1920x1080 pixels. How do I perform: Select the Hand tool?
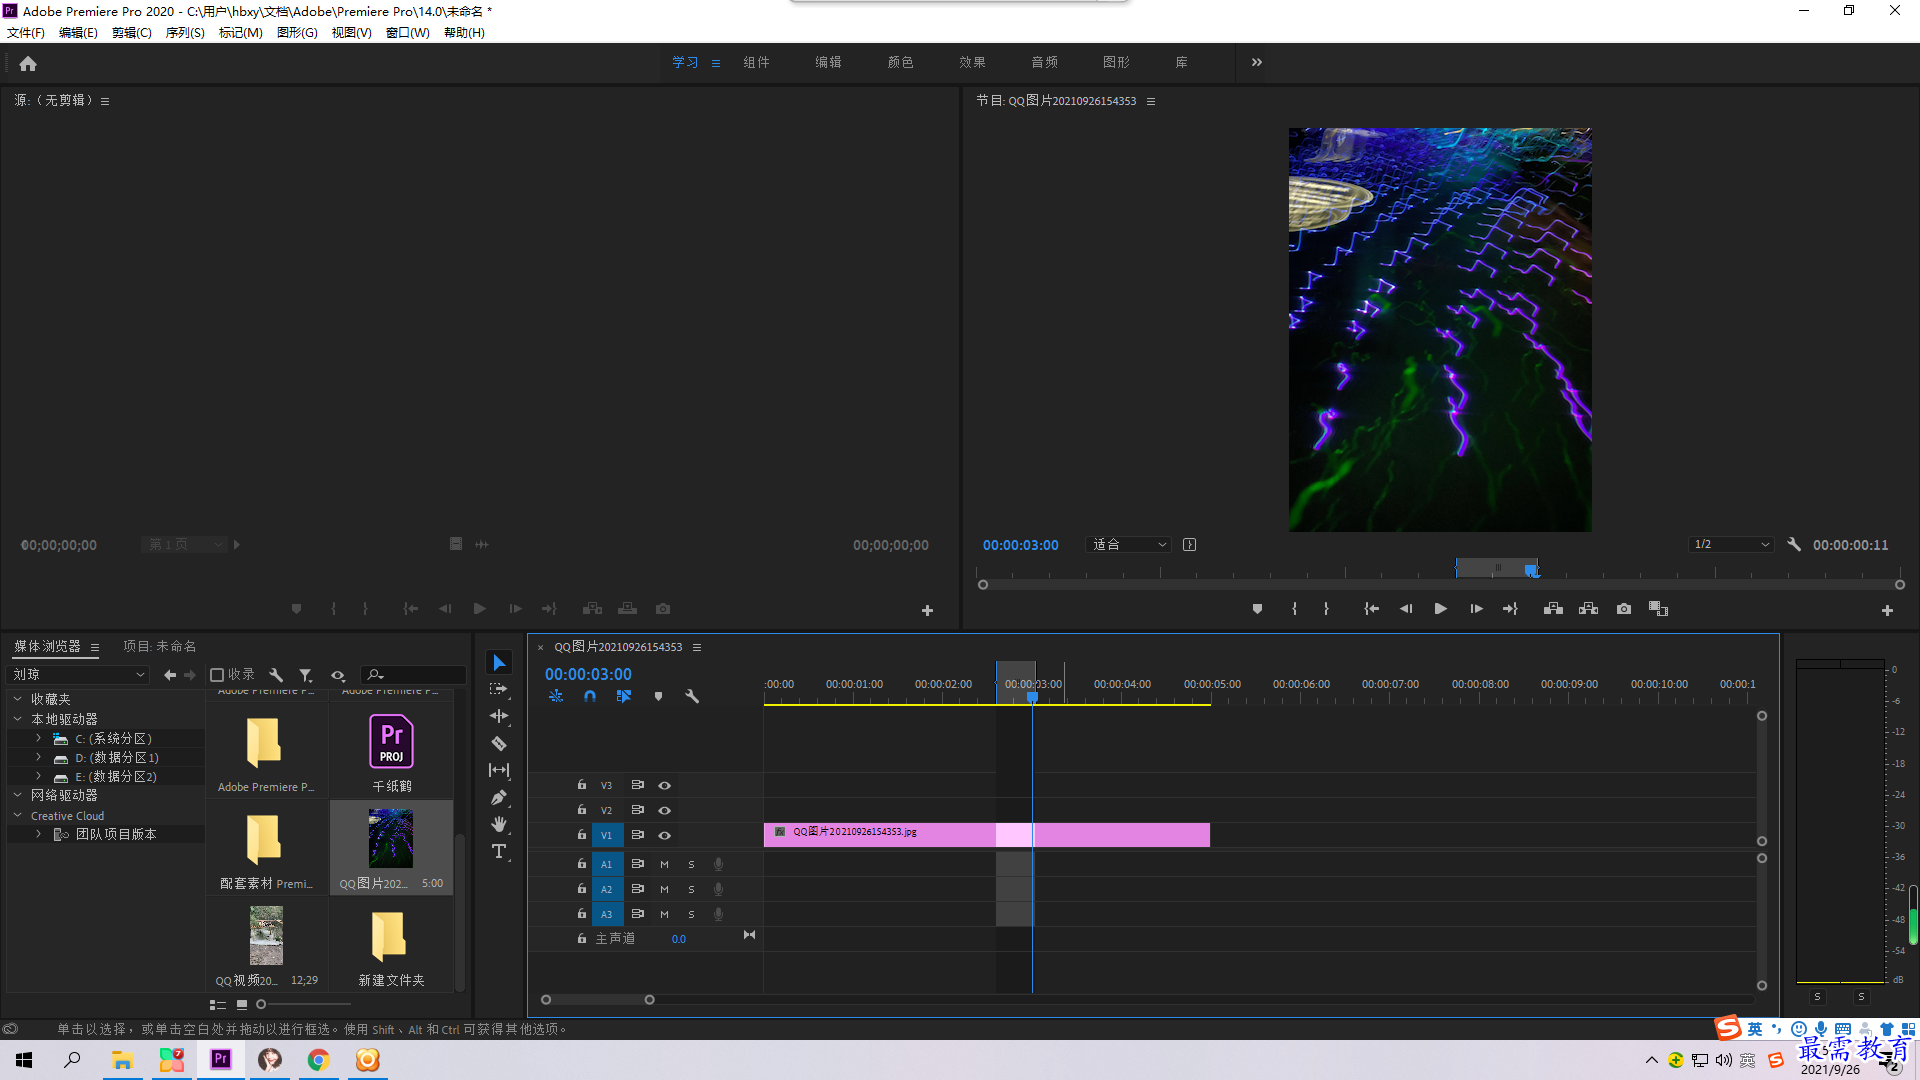click(x=498, y=824)
